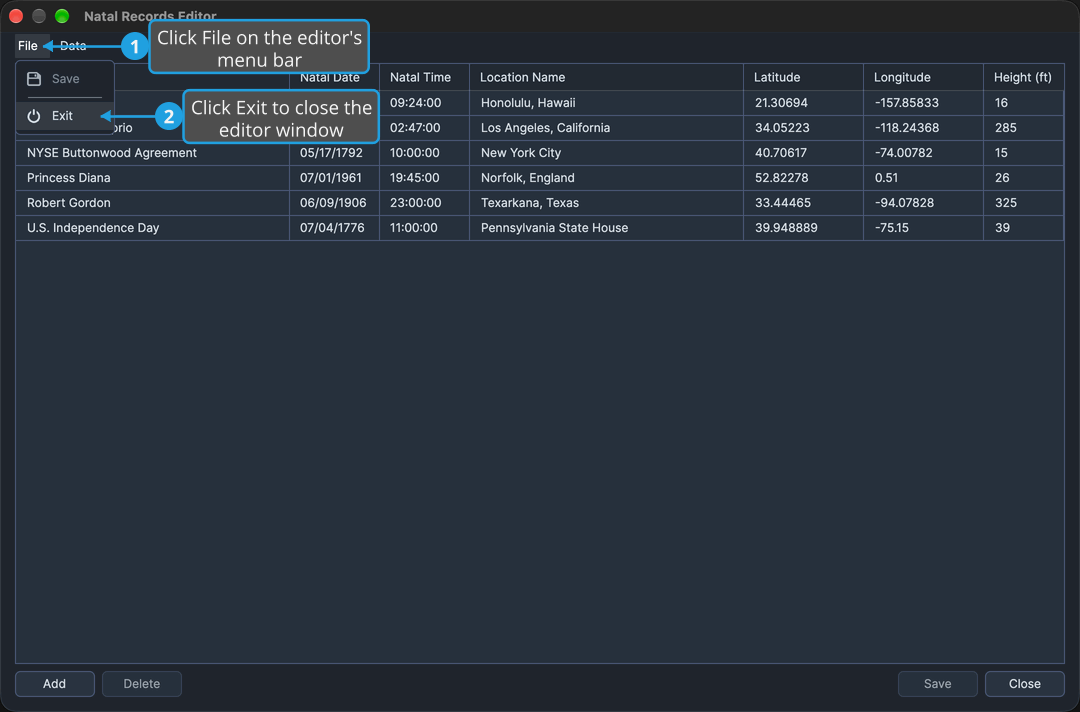Choose Exit in the File menu
This screenshot has width=1080, height=712.
click(x=65, y=116)
